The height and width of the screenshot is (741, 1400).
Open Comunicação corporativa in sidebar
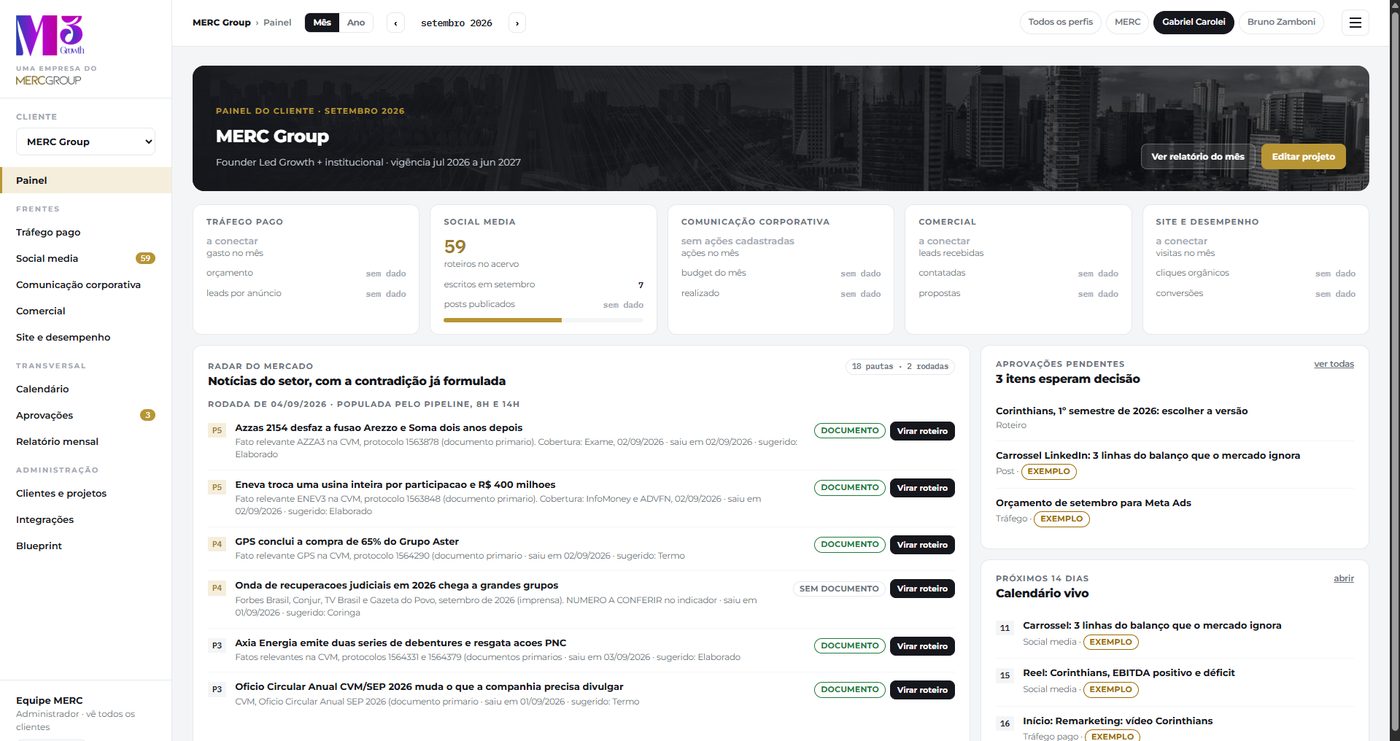click(85, 285)
